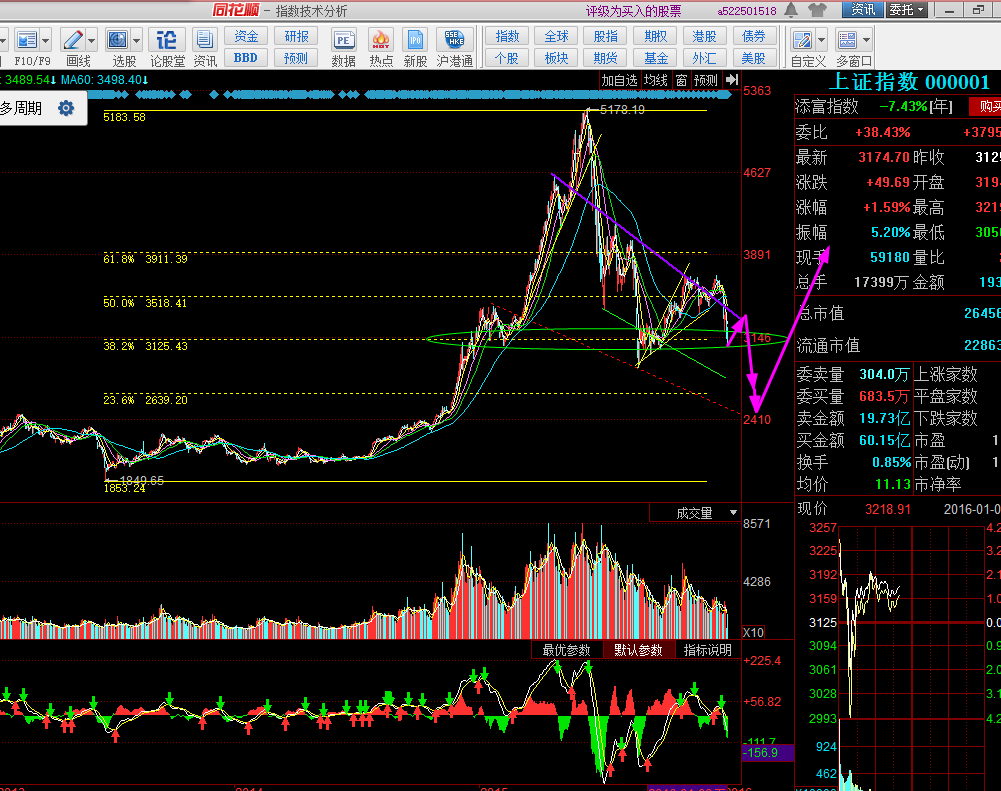Open the 数据 PE data icon
Viewport: 1001px width, 791px height.
pos(343,40)
